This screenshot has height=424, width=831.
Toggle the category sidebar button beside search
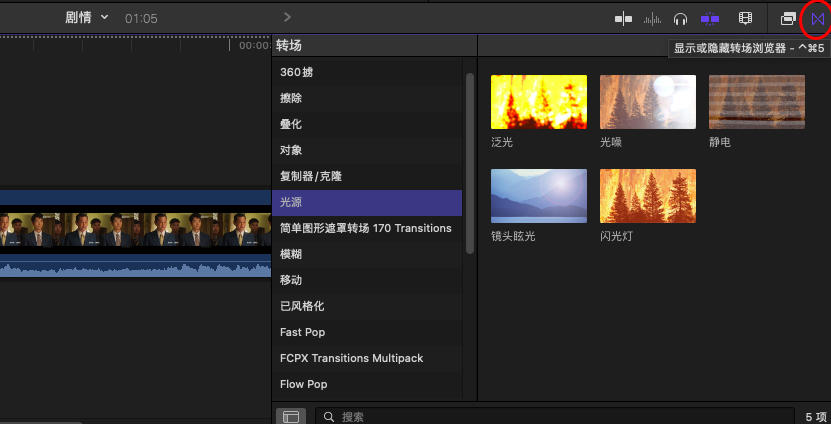[291, 417]
